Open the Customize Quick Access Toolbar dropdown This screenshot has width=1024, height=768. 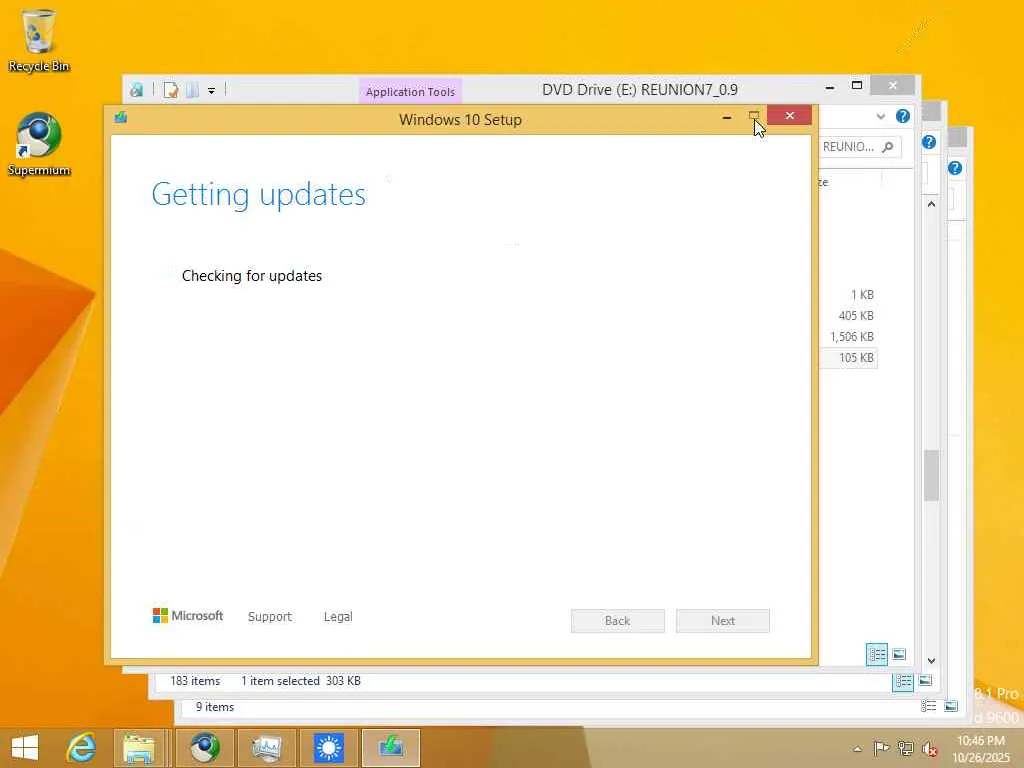pyautogui.click(x=212, y=91)
